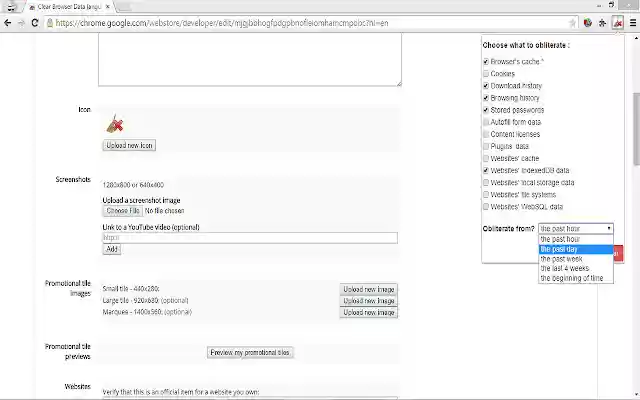Collapse the Obliterate from dropdown

pyautogui.click(x=576, y=229)
